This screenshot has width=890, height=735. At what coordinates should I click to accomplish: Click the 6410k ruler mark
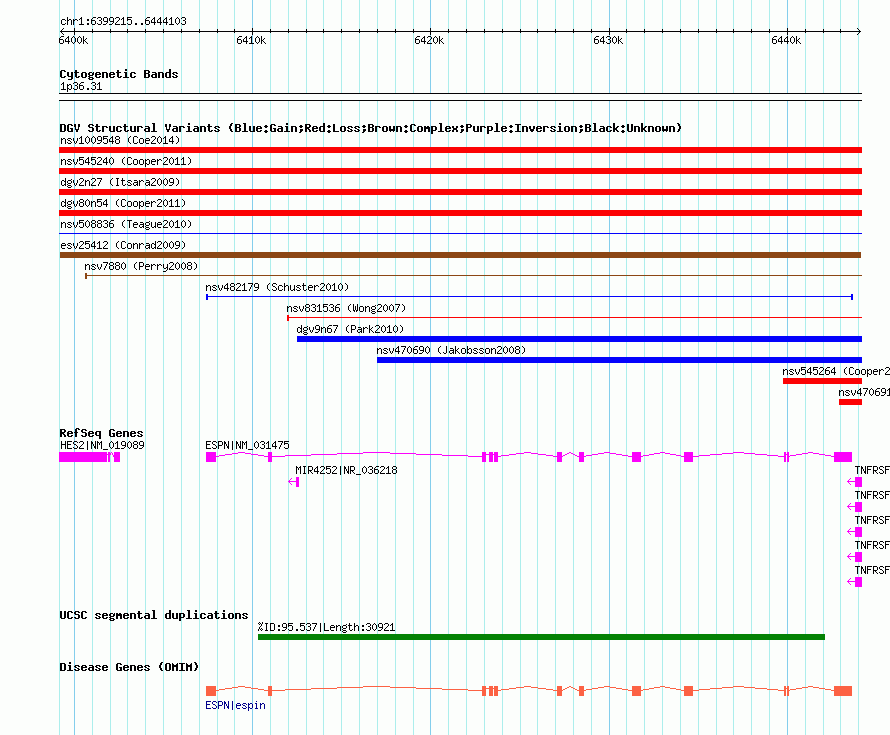251,40
